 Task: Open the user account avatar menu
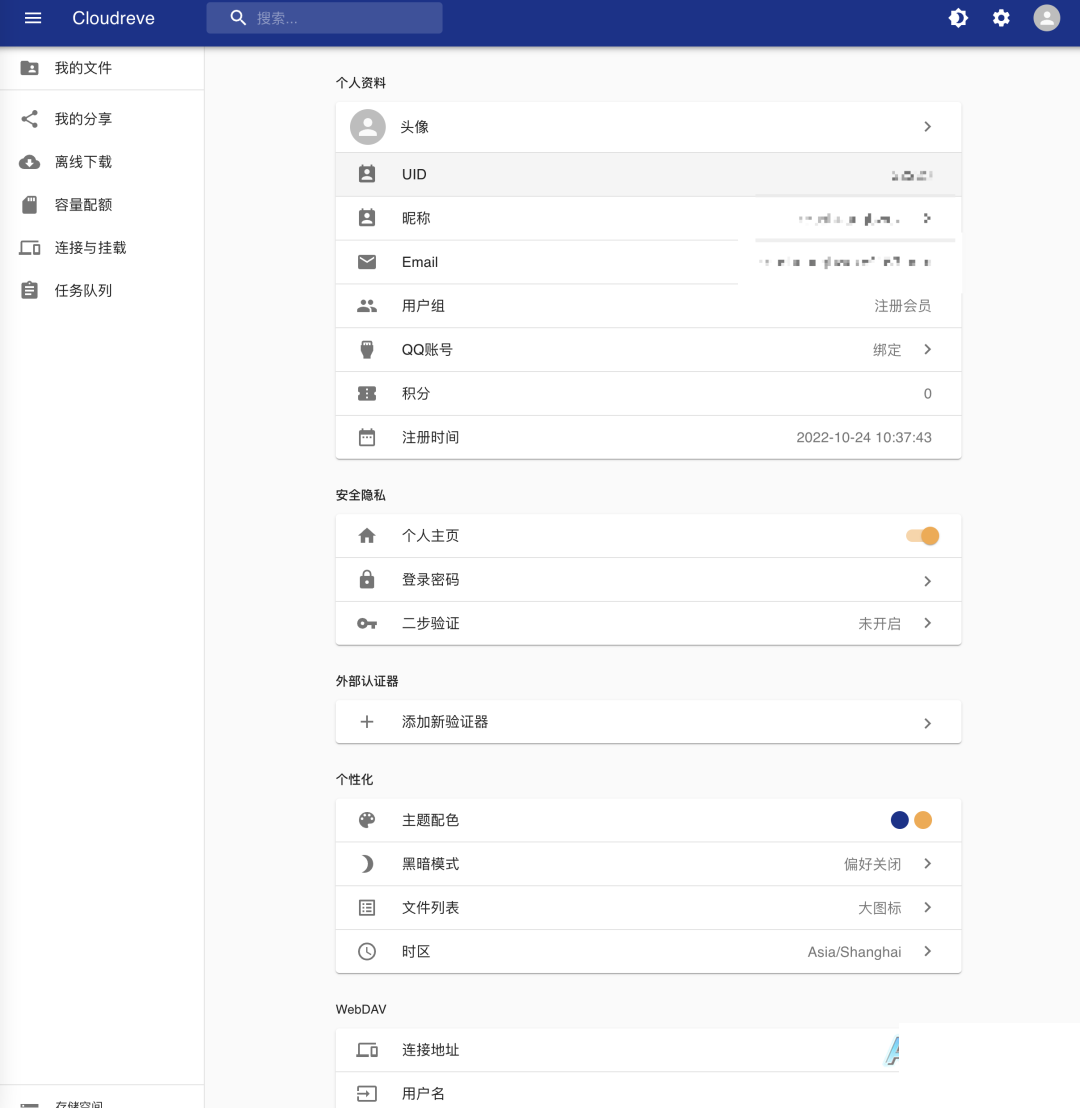point(1046,18)
